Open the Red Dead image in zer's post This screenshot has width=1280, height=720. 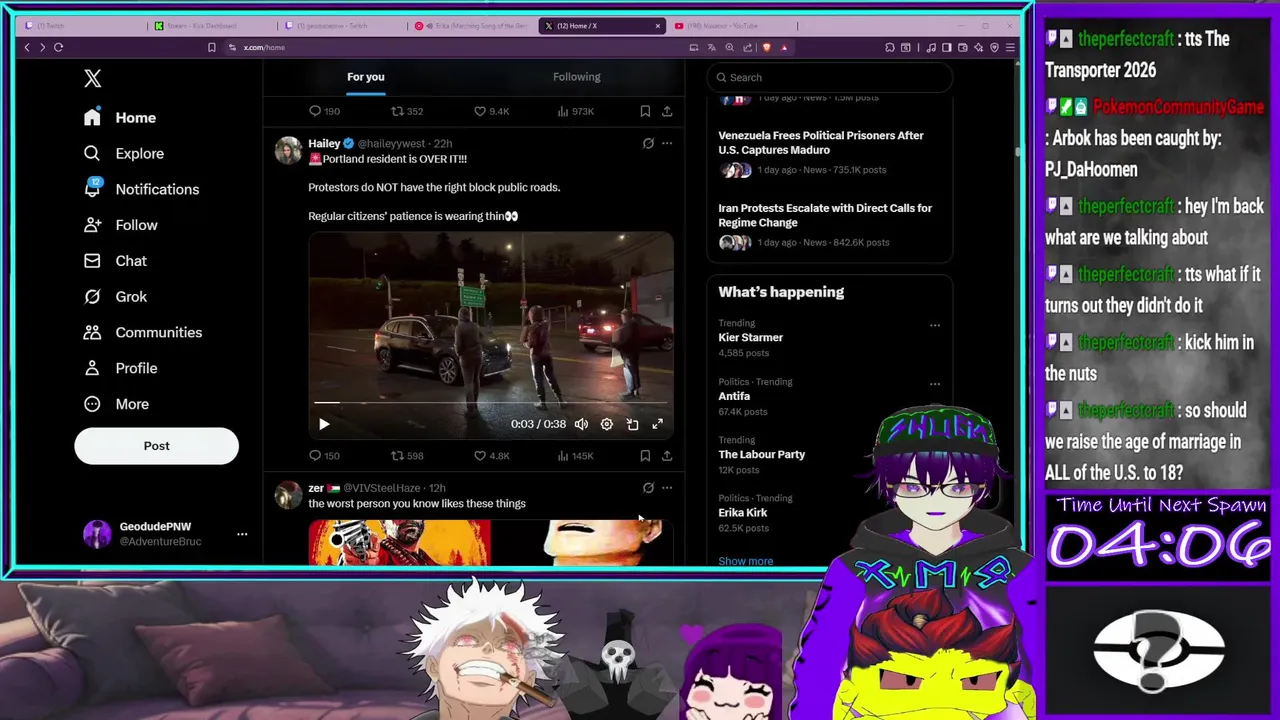[399, 542]
